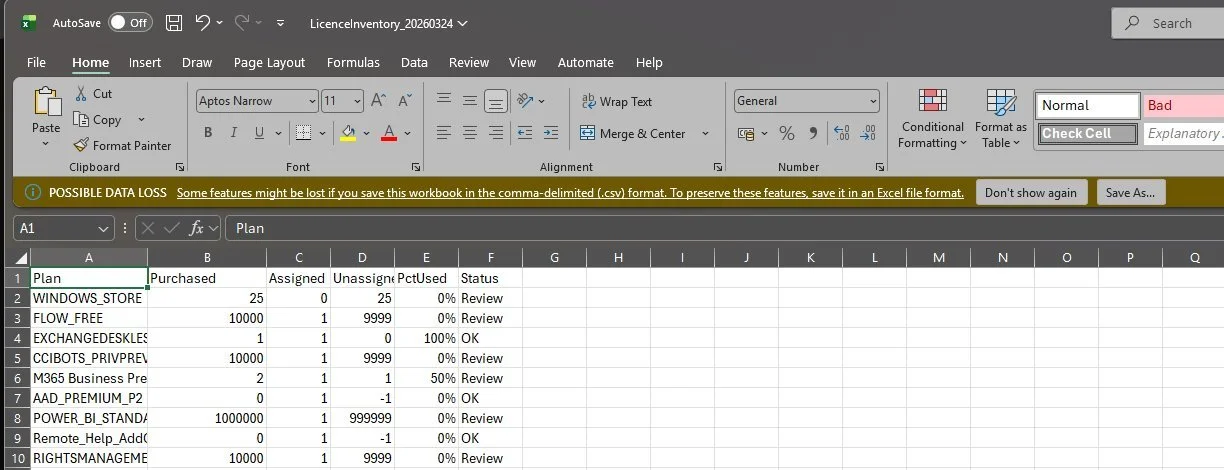Open Merge & Center dropdown arrow
The height and width of the screenshot is (470, 1224).
(x=705, y=133)
